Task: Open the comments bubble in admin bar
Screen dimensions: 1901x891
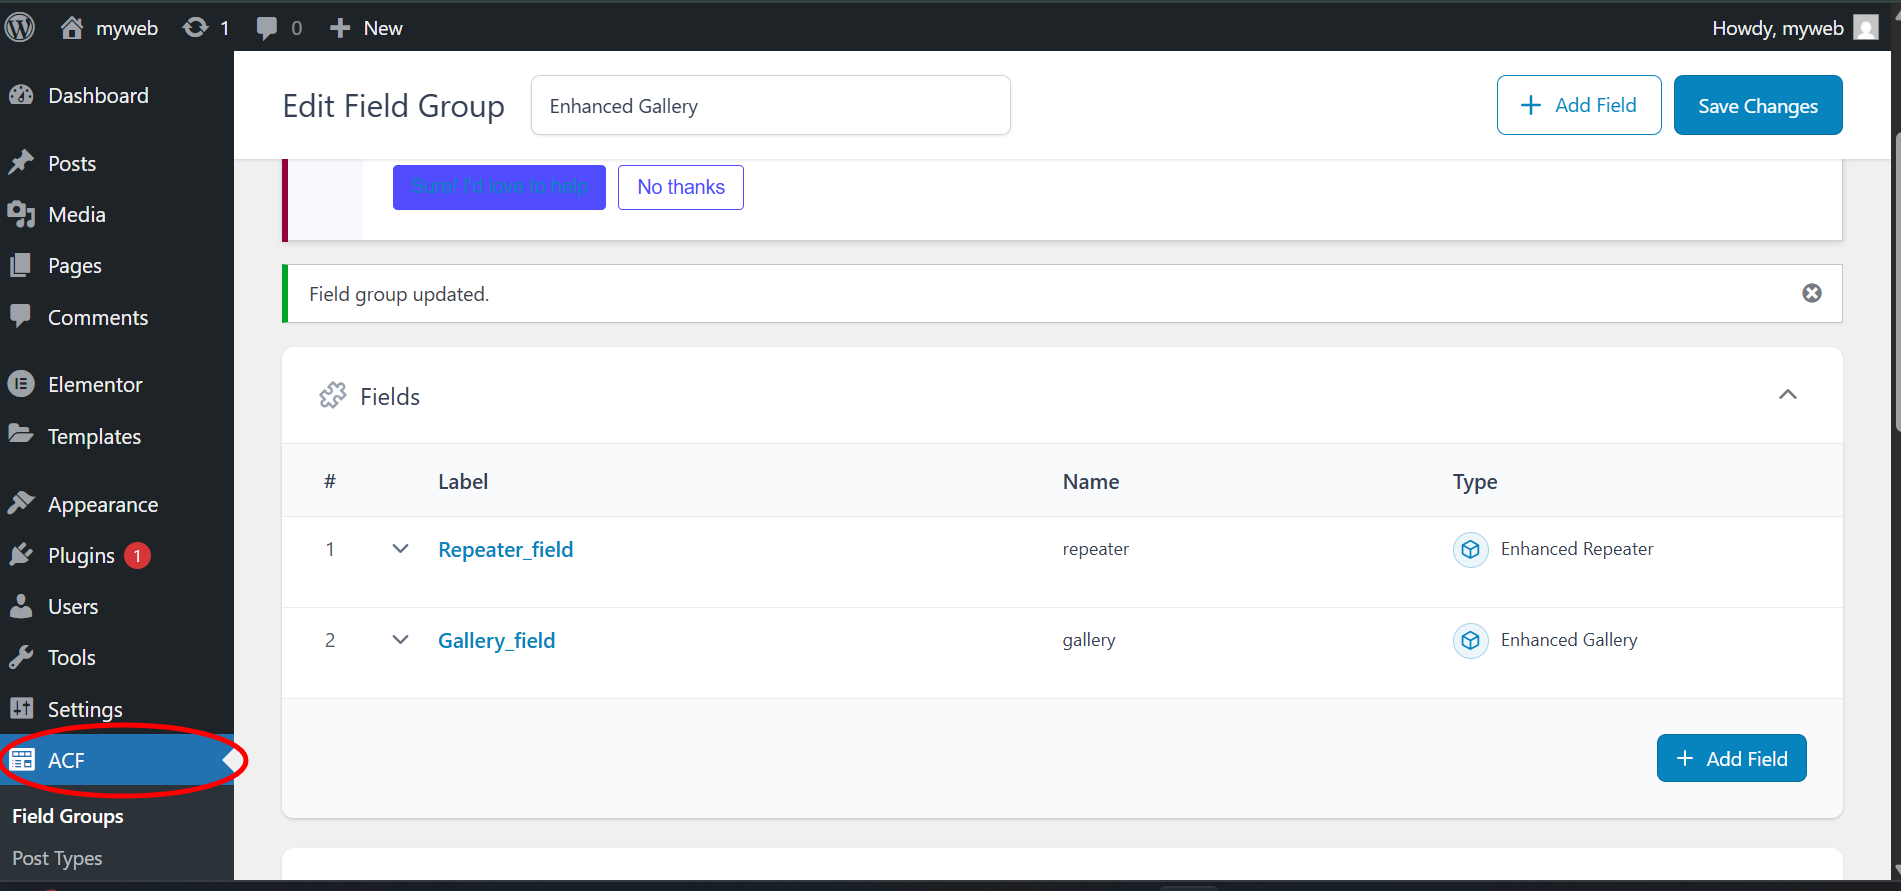Action: tap(267, 28)
